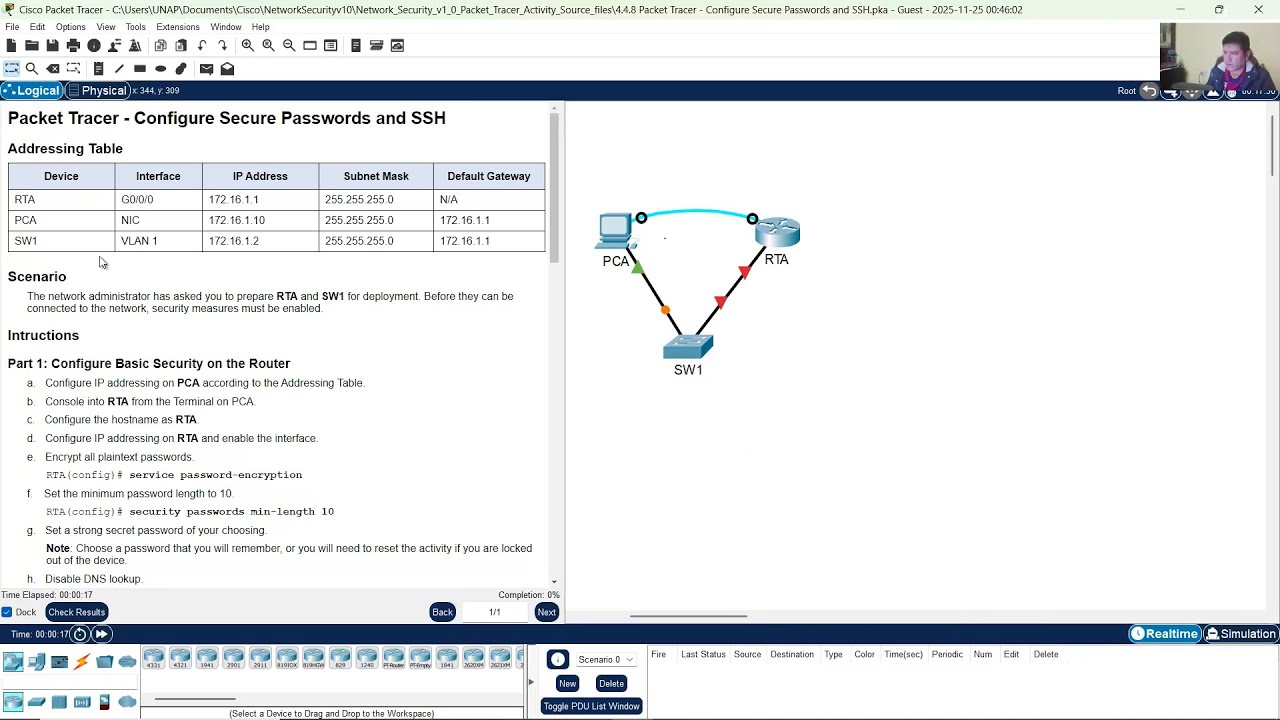Select the Add Complex PDU open envelope icon
The width and height of the screenshot is (1280, 720).
(x=227, y=68)
